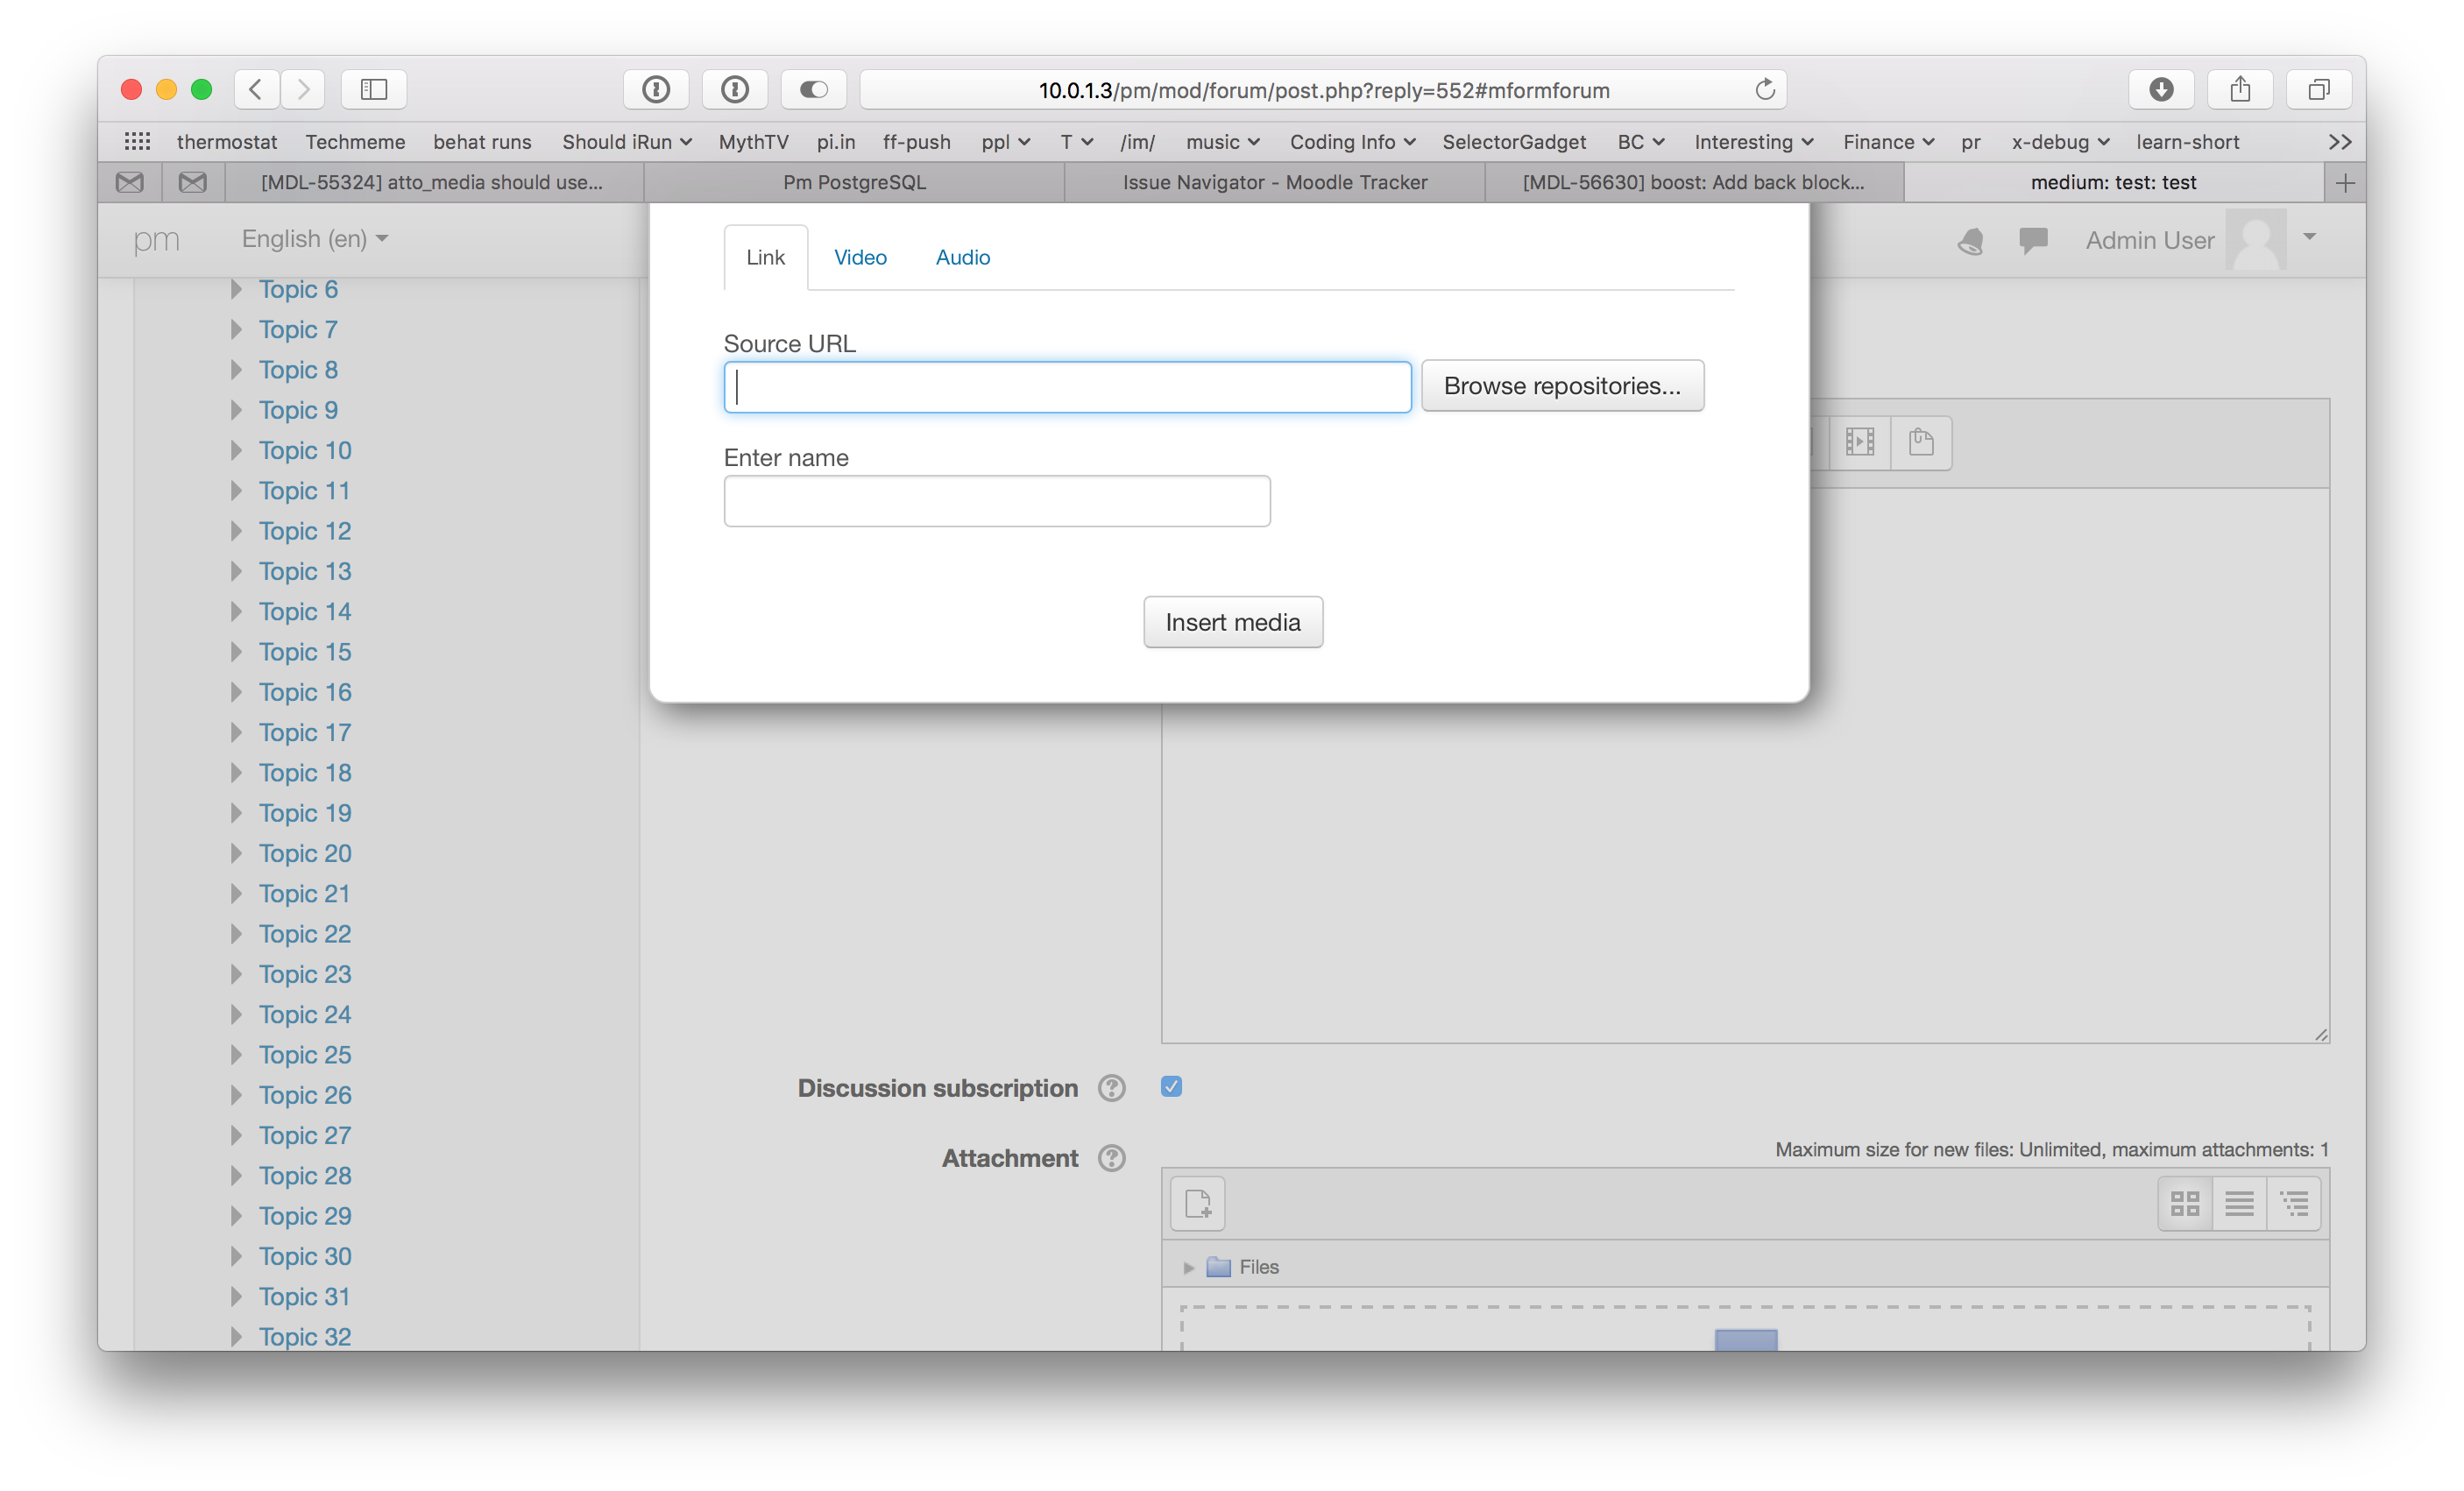
Task: Go back with Safari's back arrow
Action: 256,89
